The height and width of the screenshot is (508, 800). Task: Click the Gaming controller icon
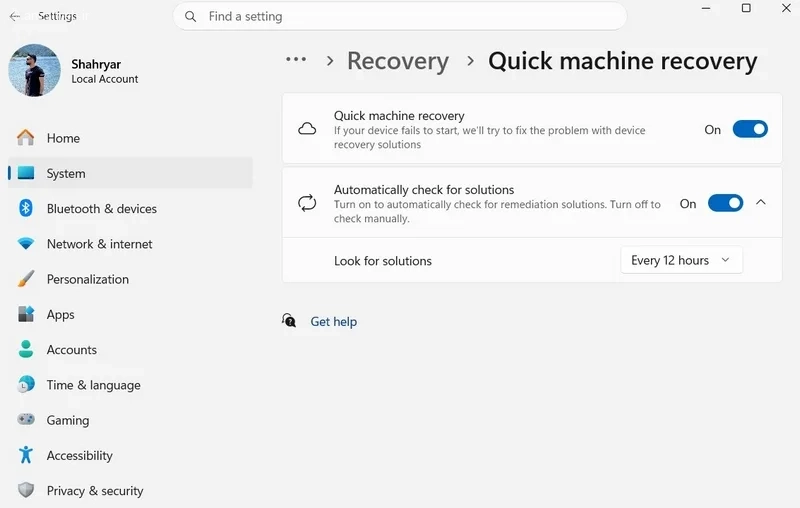[26, 419]
